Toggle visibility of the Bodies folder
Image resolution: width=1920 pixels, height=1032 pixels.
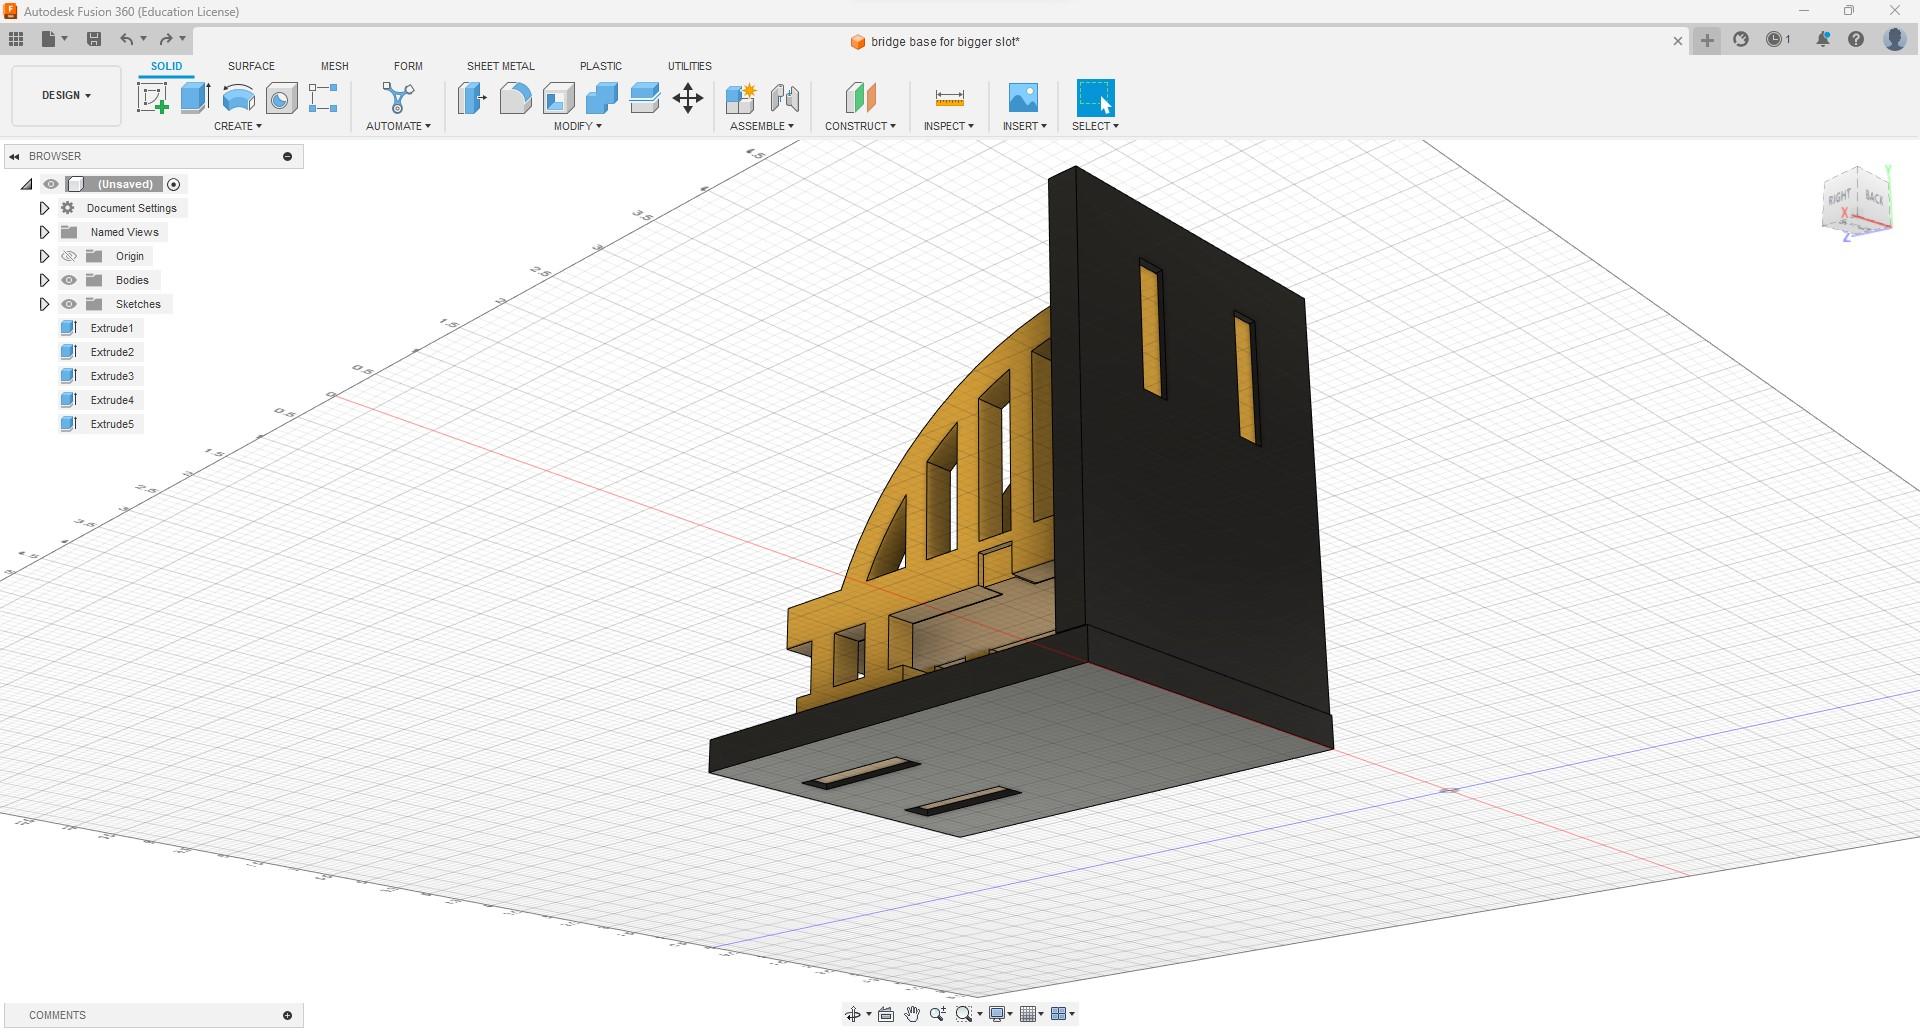69,280
